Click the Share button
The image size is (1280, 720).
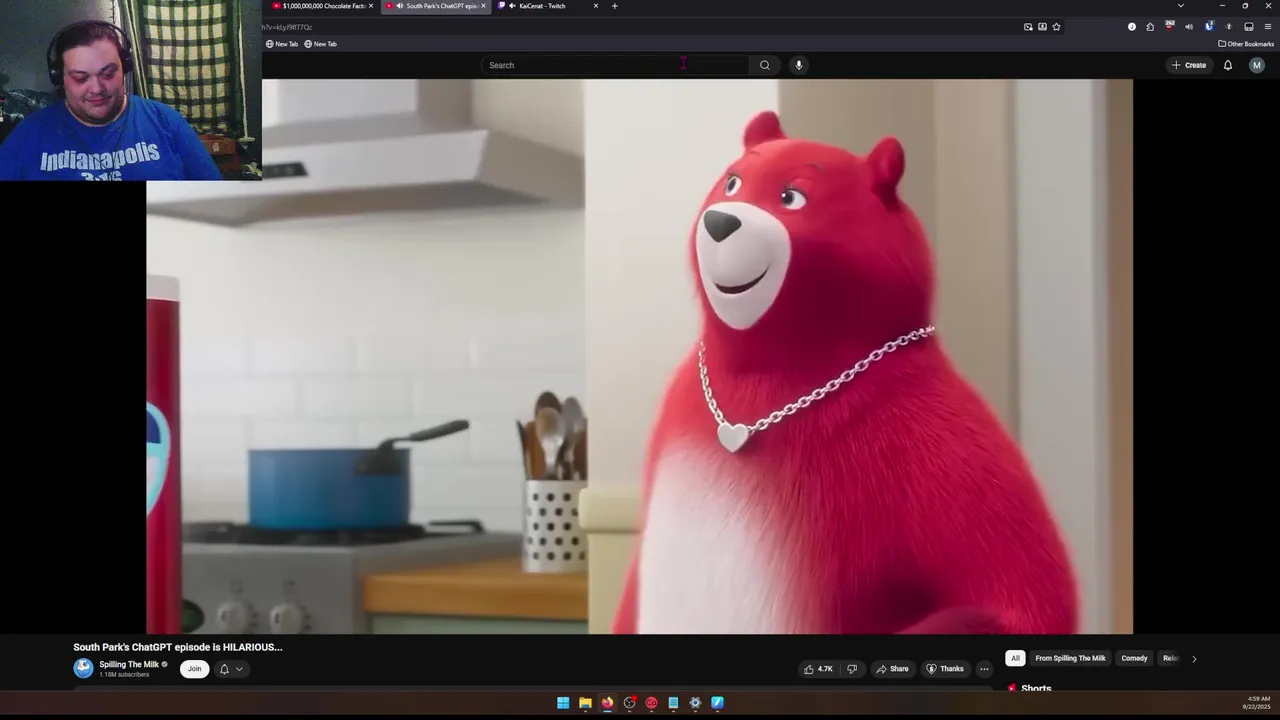[892, 669]
